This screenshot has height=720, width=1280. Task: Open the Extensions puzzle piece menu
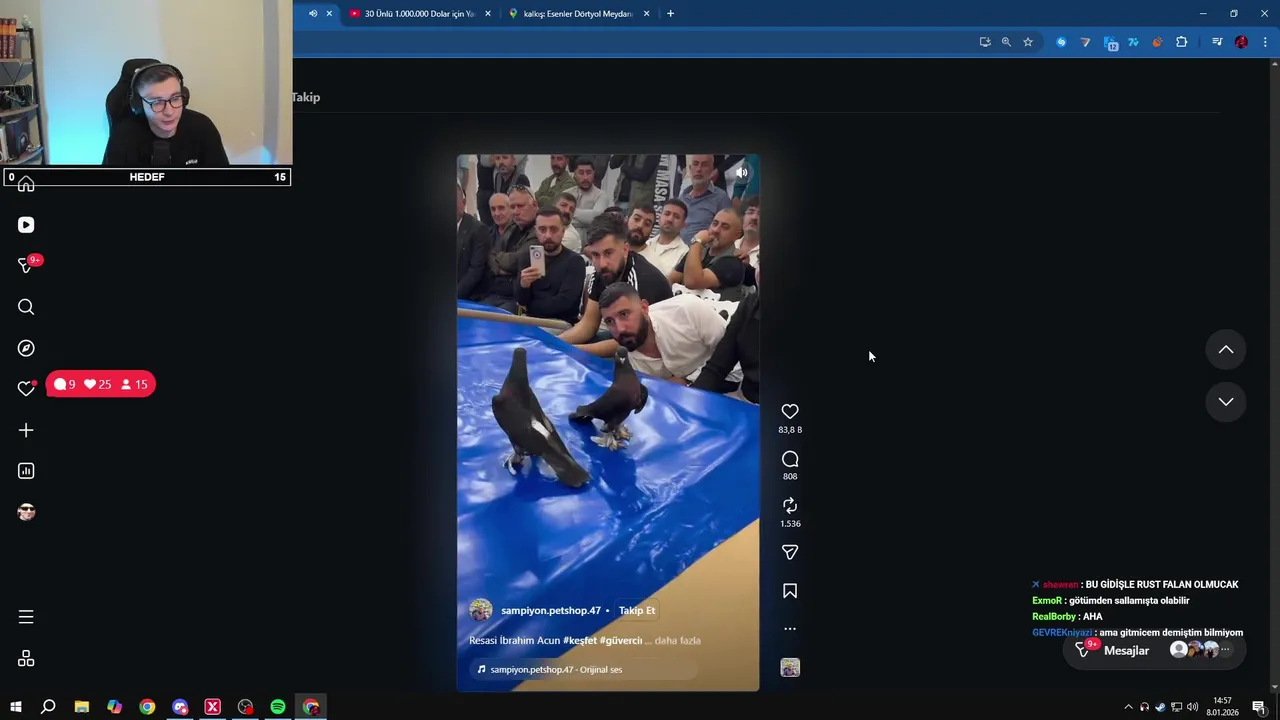tap(1182, 42)
